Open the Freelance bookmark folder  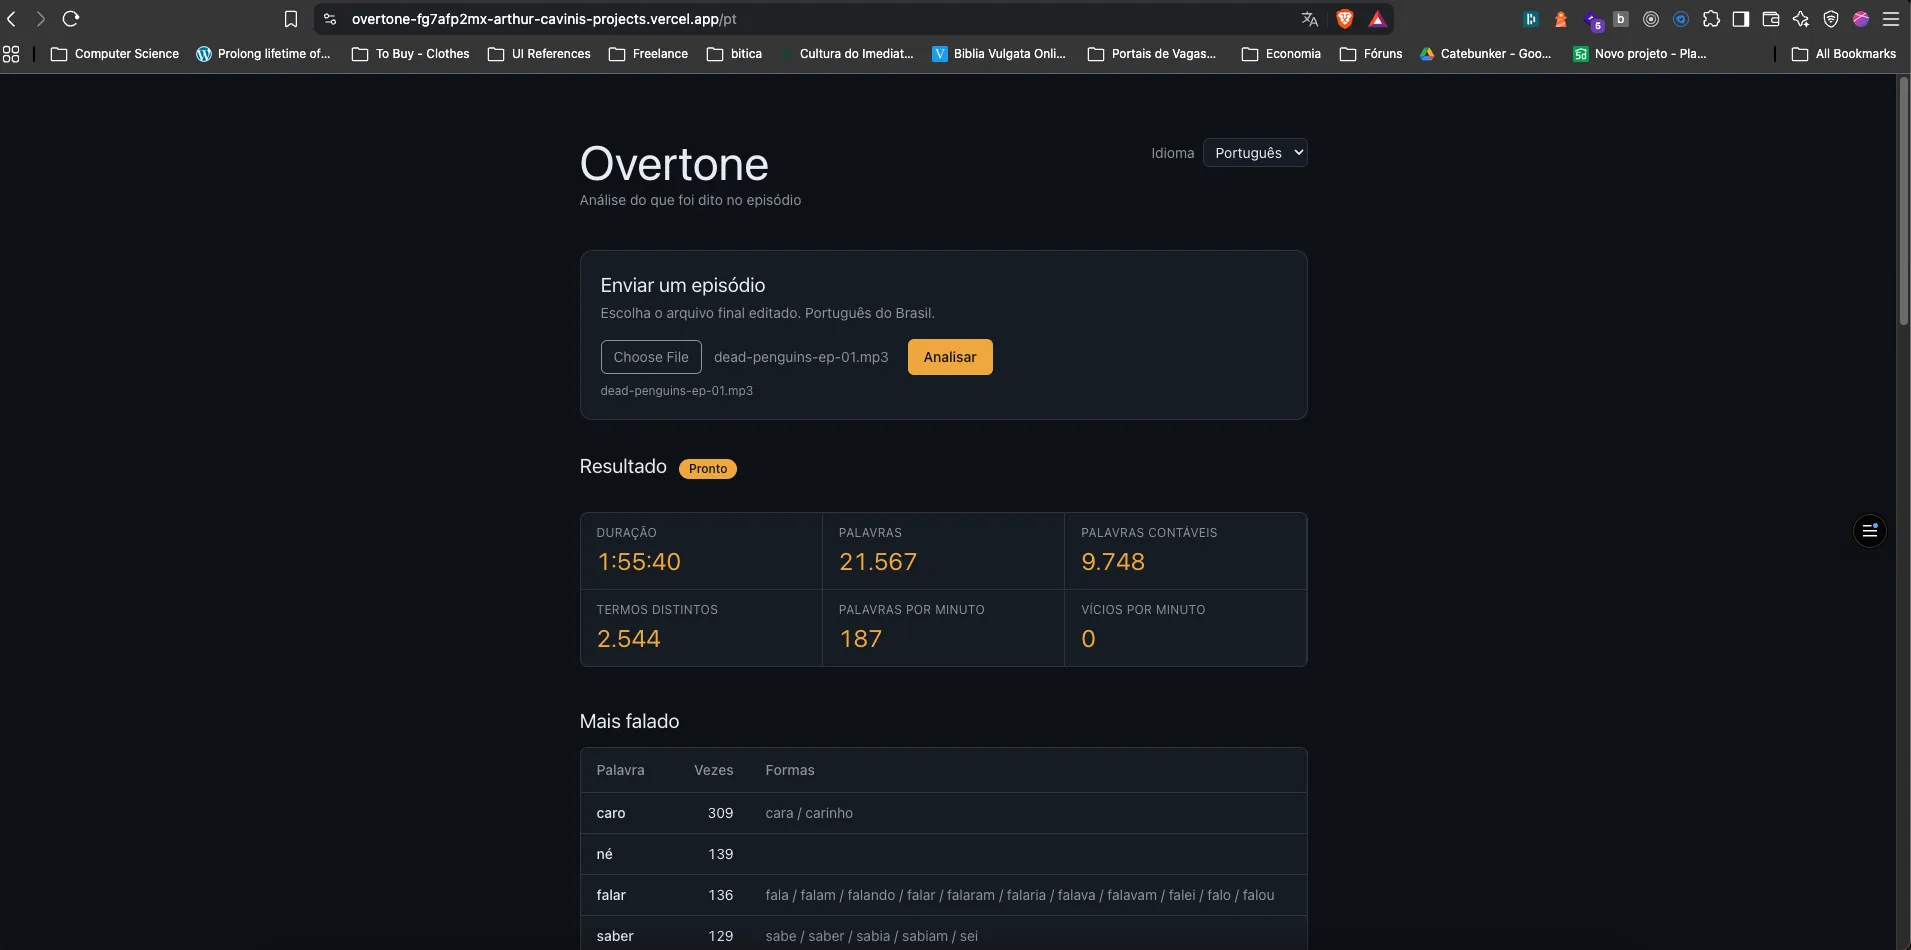coord(648,54)
